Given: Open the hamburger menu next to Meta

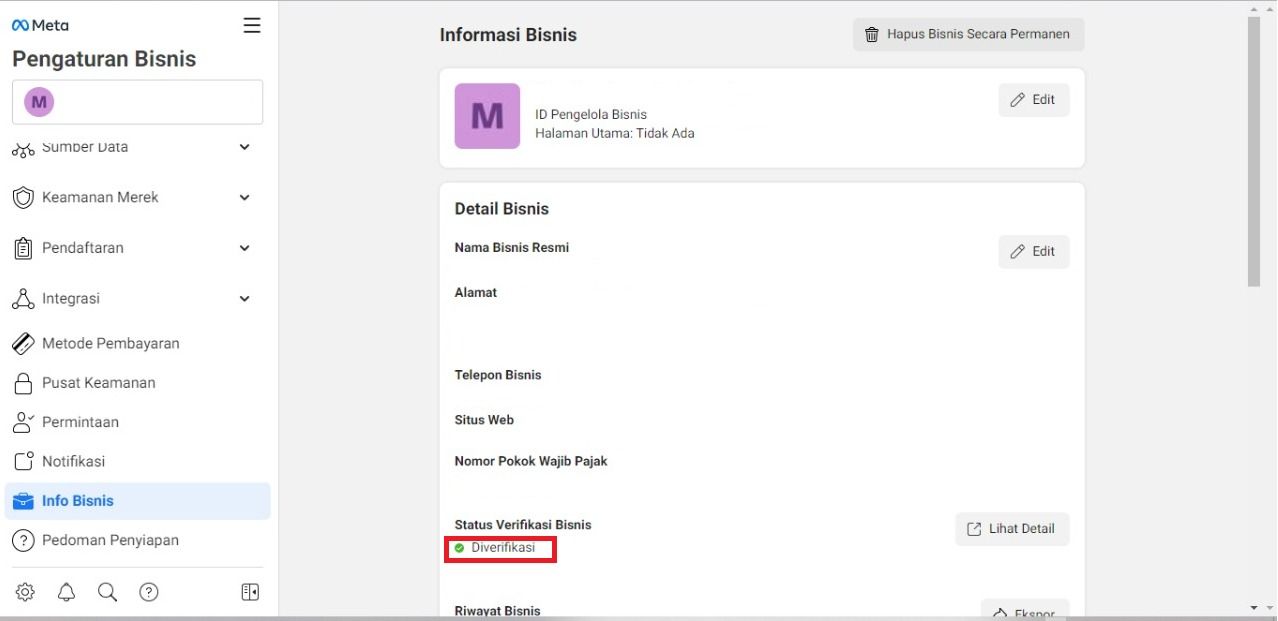Looking at the screenshot, I should (x=252, y=26).
